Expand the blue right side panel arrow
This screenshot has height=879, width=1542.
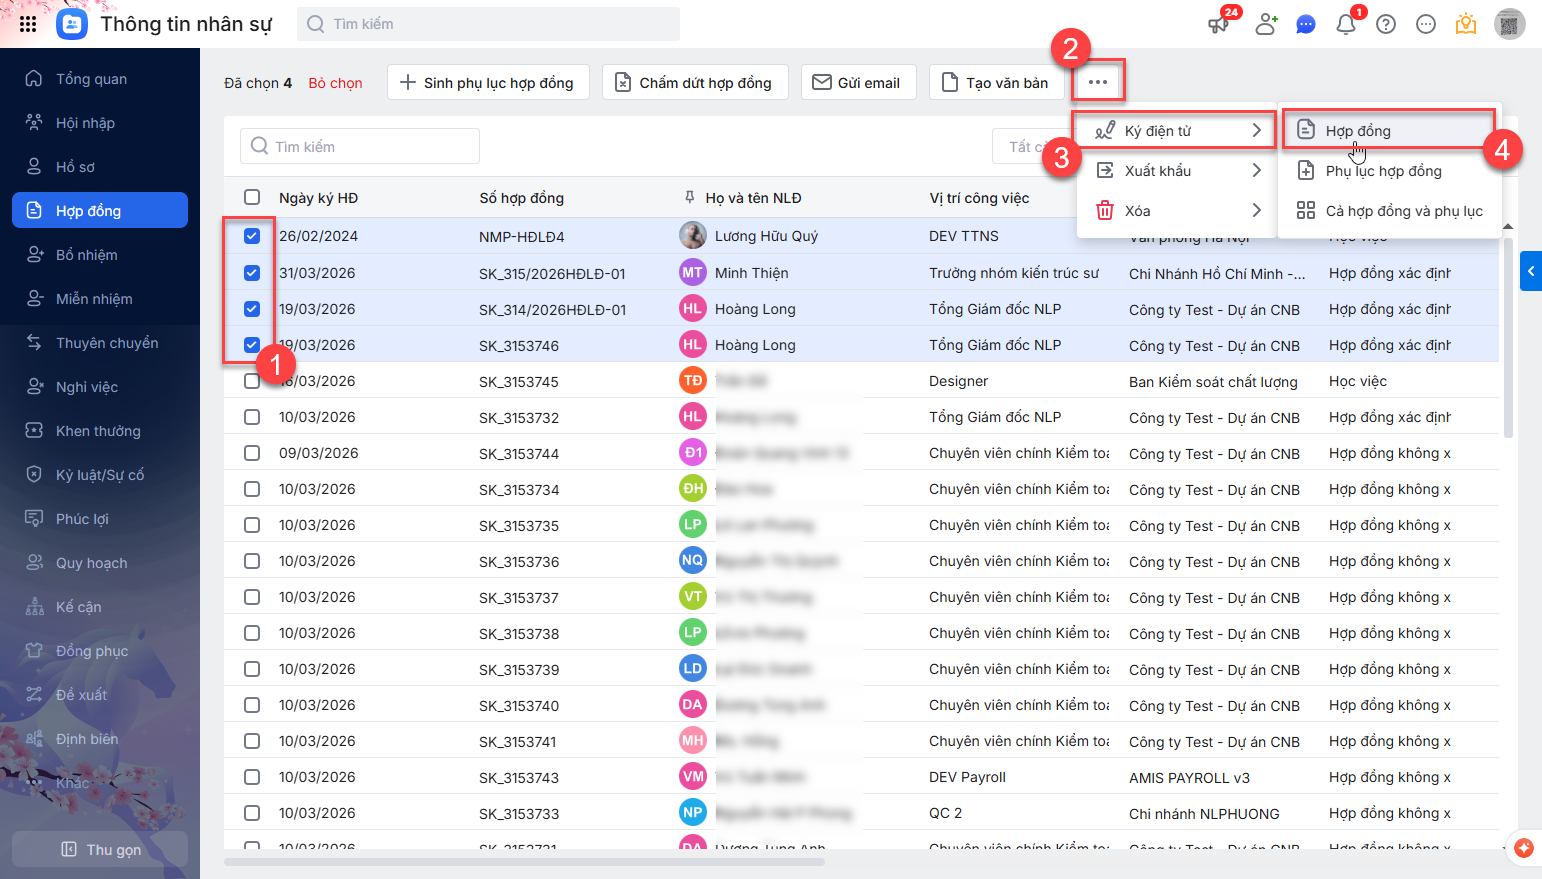1530,271
